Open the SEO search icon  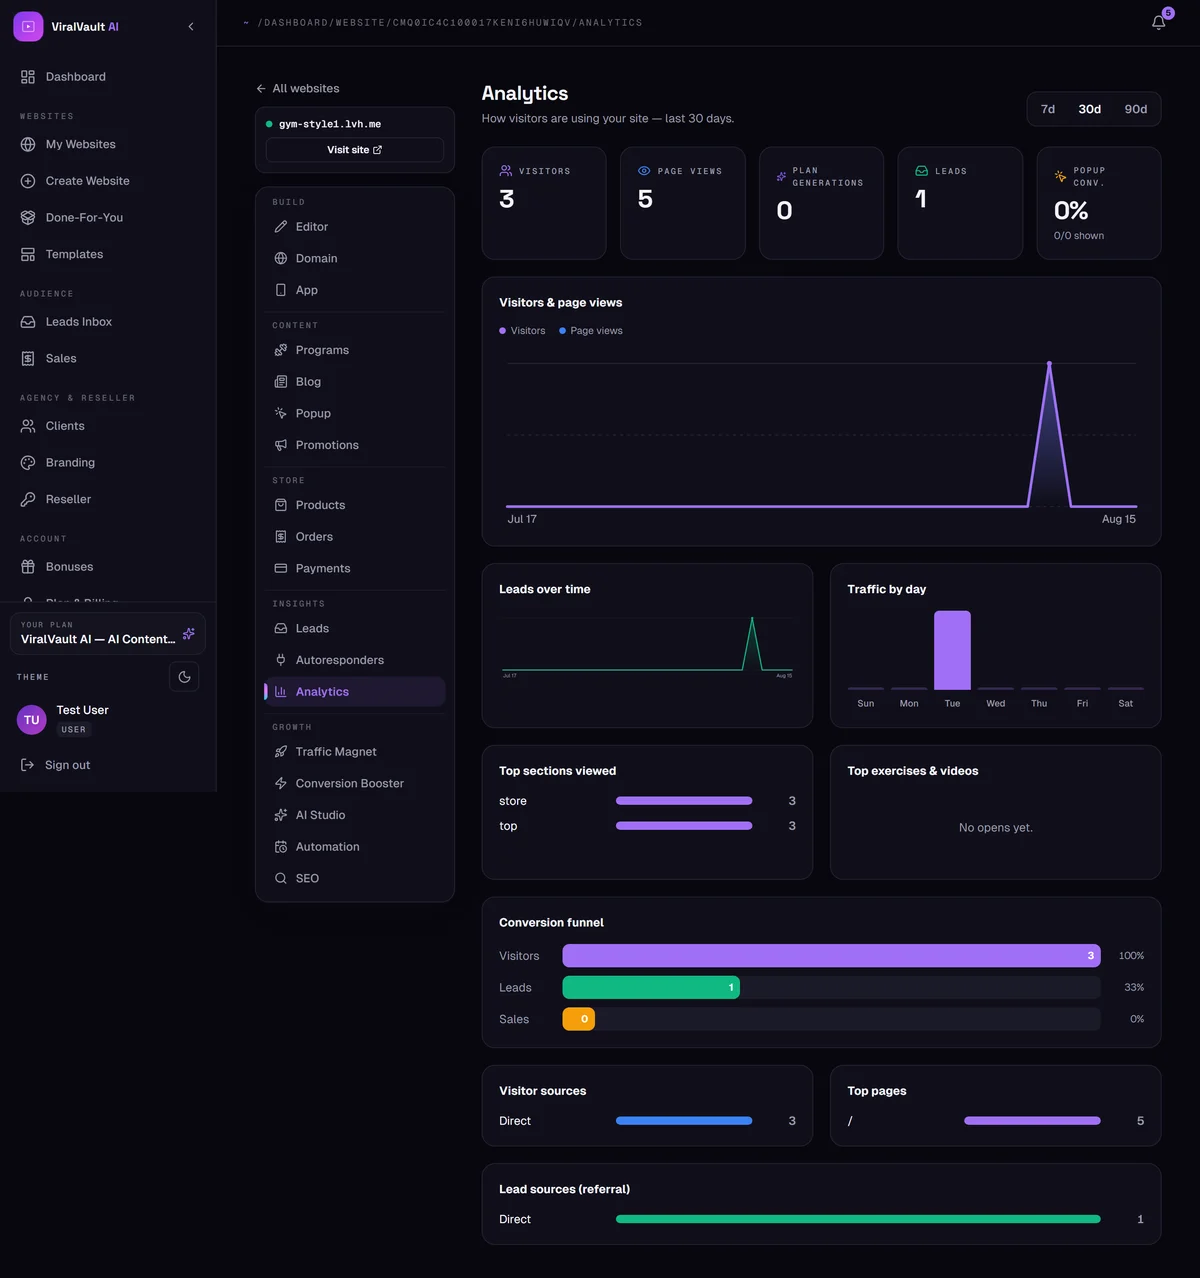(x=281, y=878)
